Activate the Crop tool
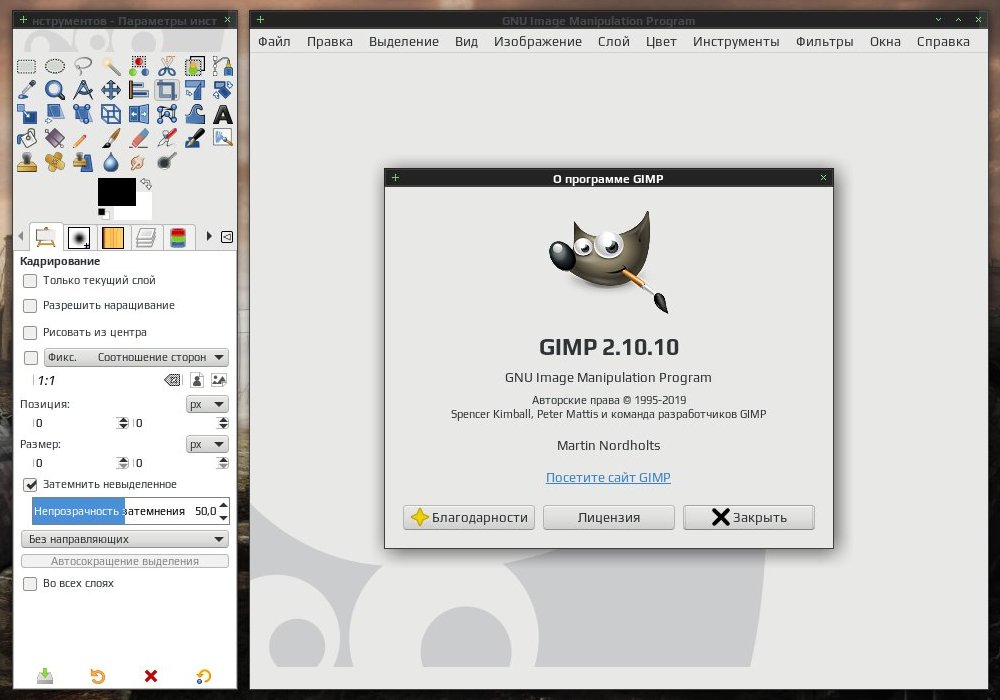1000x700 pixels. click(166, 90)
